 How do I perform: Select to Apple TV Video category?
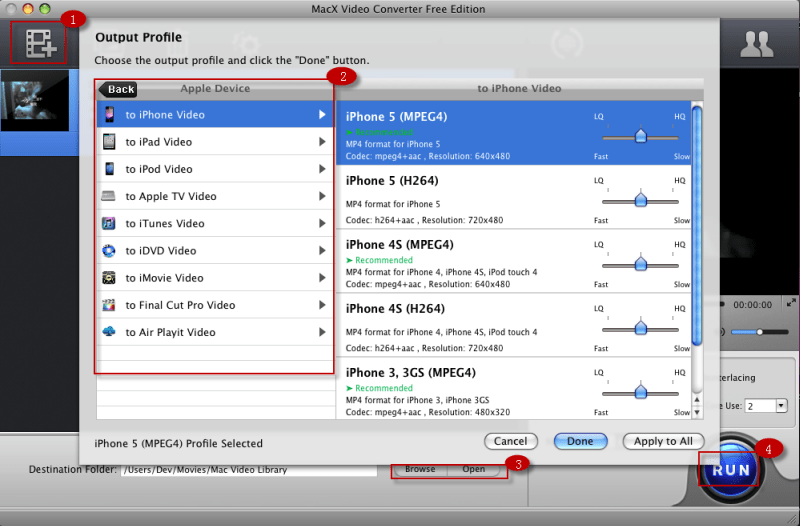pyautogui.click(x=215, y=196)
